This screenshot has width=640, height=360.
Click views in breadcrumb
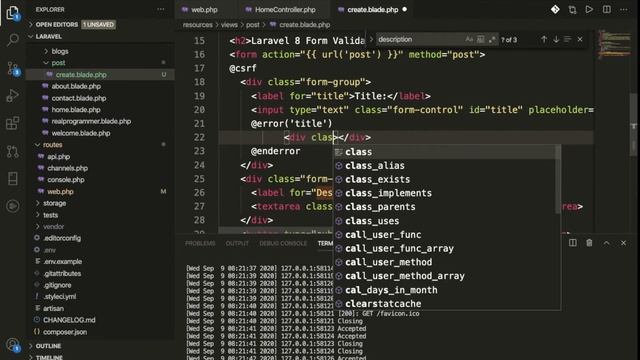point(229,25)
